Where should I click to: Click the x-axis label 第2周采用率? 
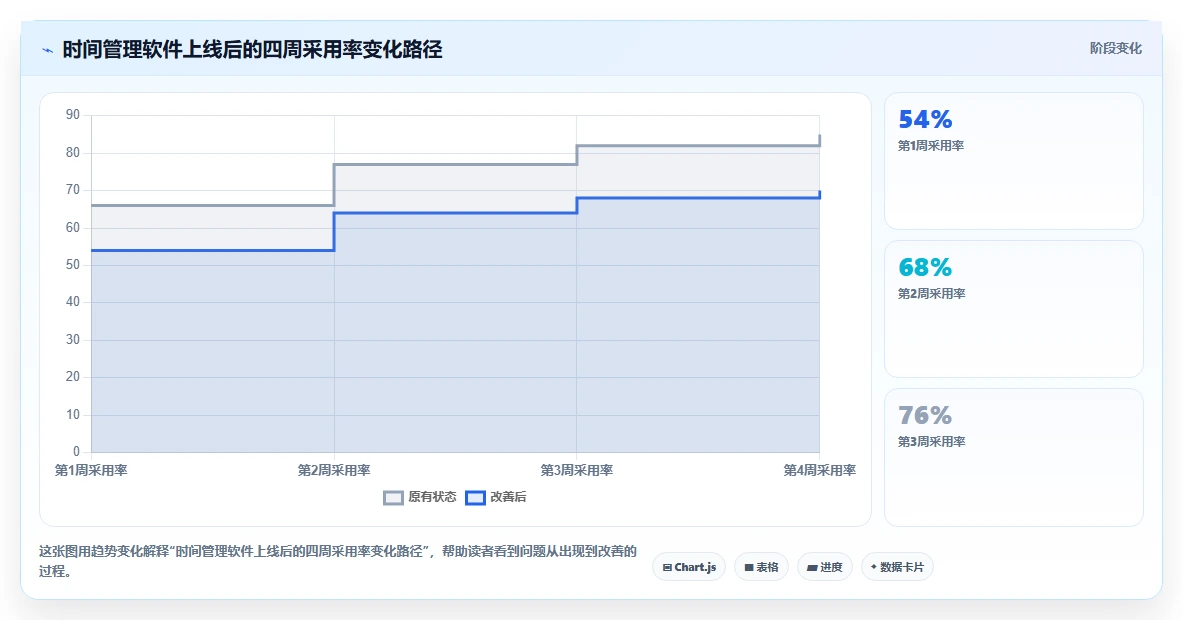coord(334,471)
